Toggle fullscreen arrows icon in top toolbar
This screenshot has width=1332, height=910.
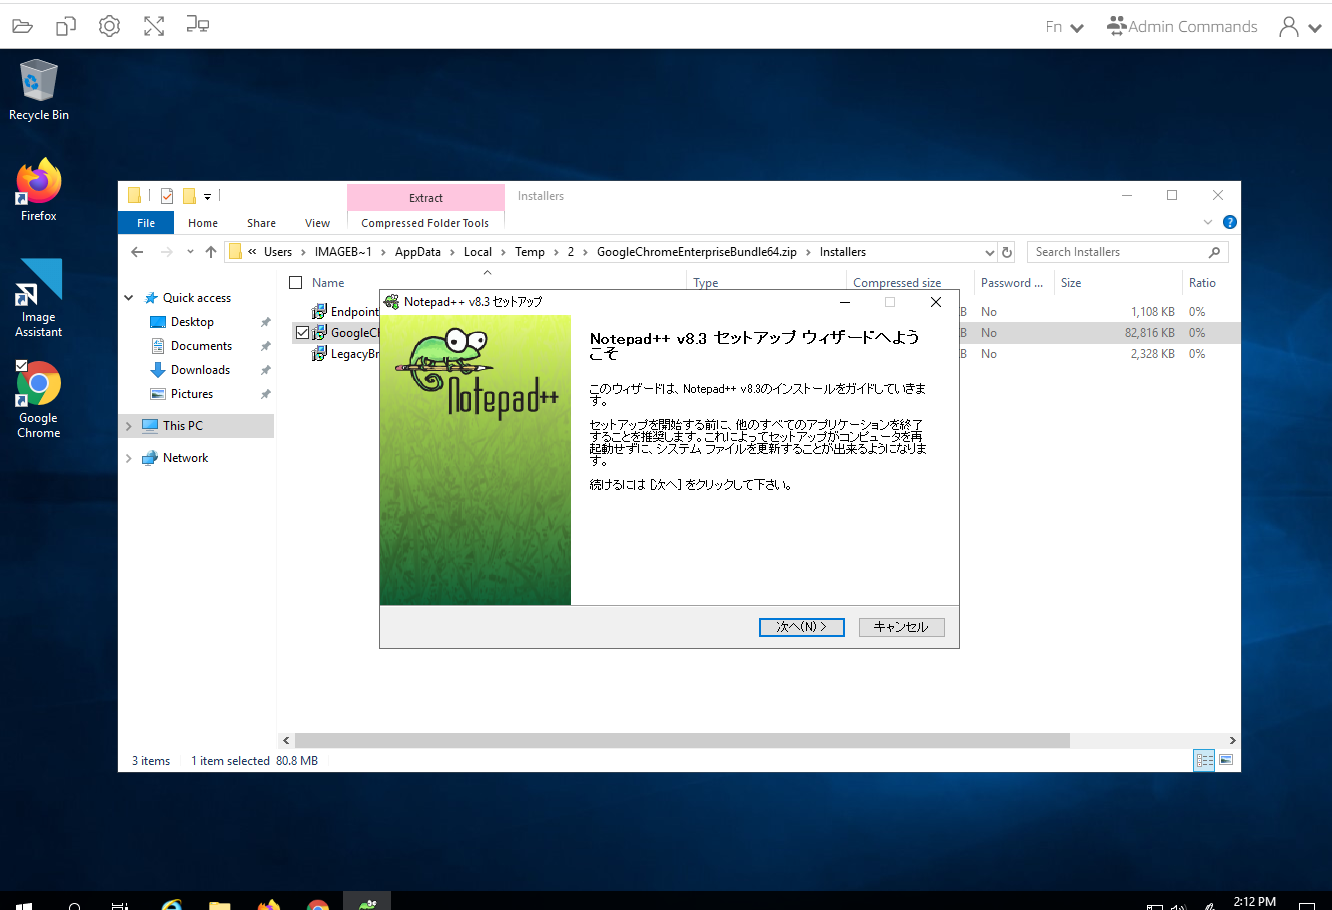point(154,26)
